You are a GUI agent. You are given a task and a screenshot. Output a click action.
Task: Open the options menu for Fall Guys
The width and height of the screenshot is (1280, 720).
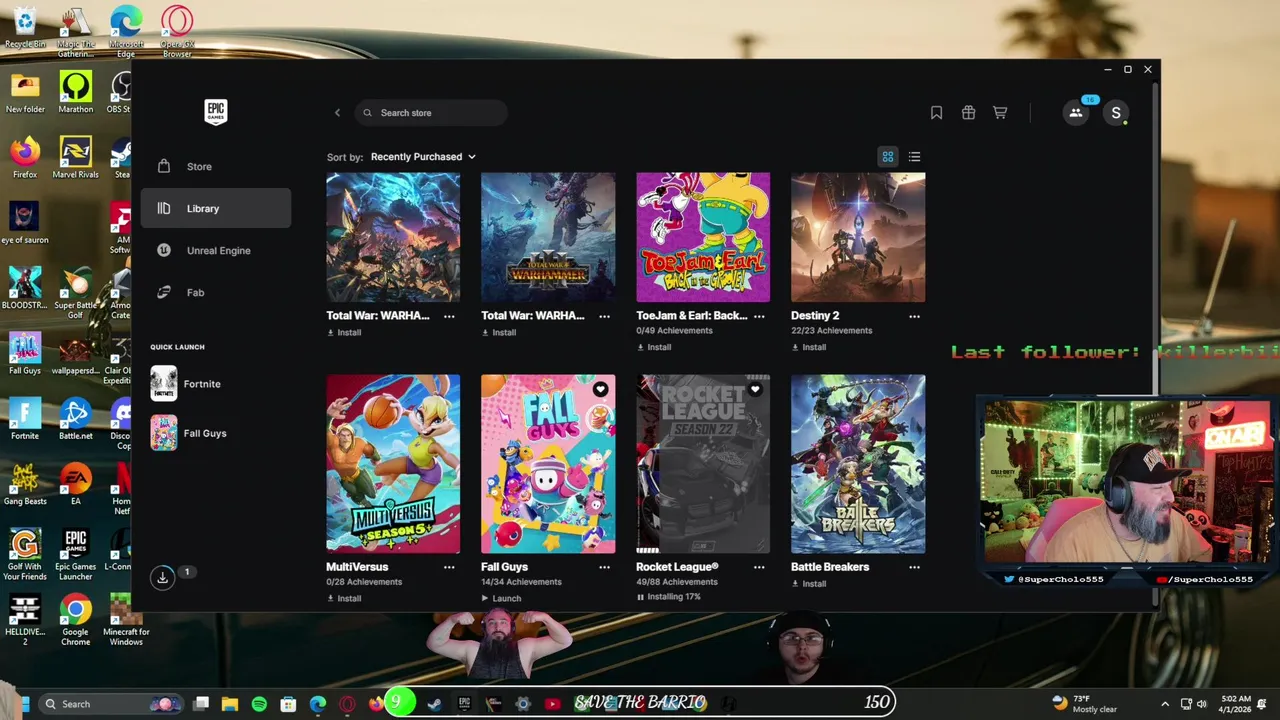pos(604,567)
